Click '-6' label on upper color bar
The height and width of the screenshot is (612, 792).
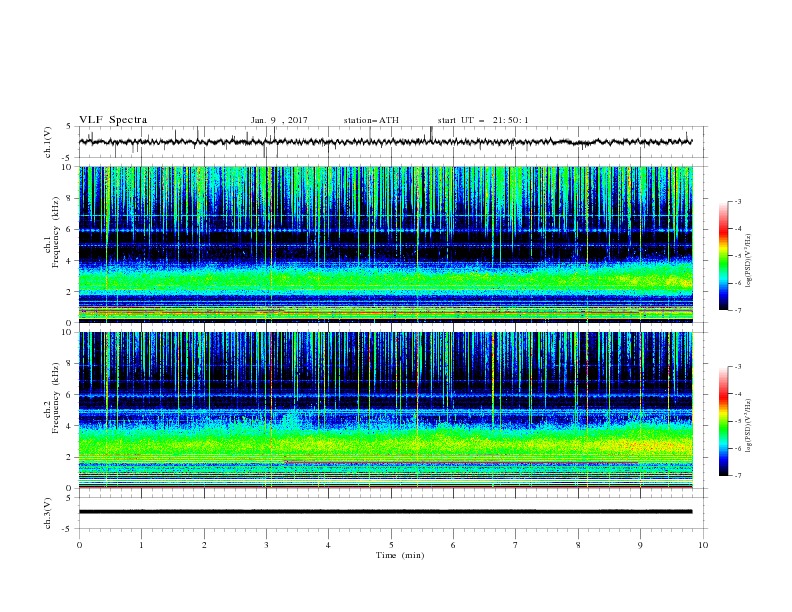pos(738,283)
